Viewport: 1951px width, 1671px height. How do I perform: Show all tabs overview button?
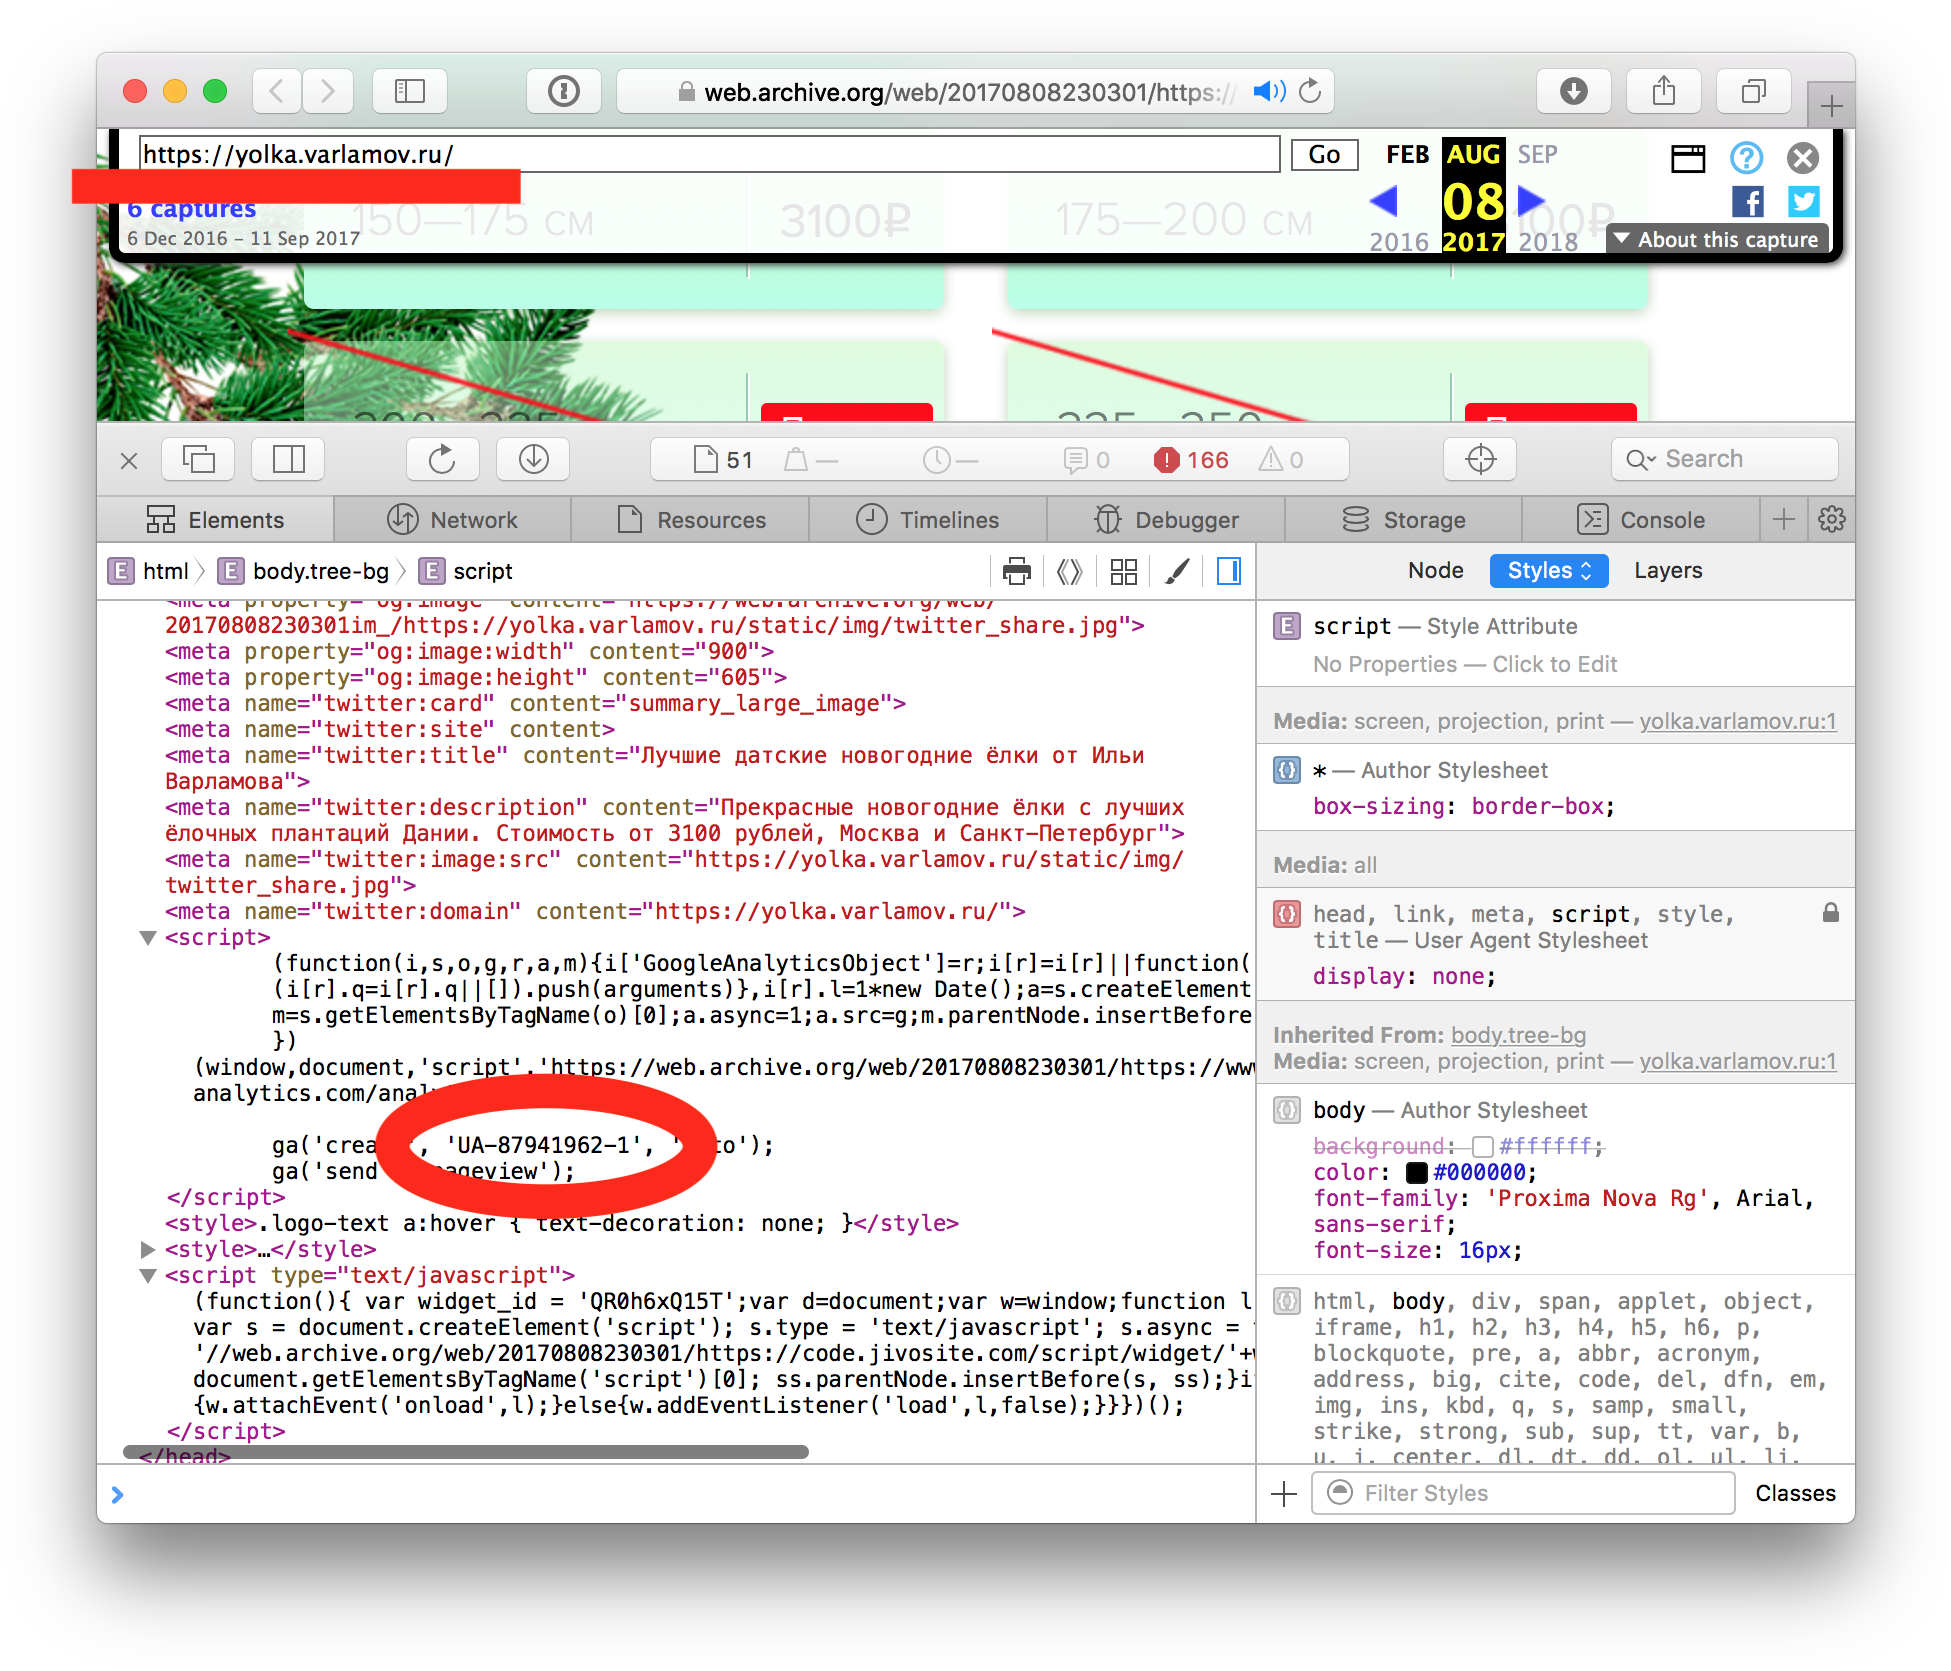click(1754, 92)
